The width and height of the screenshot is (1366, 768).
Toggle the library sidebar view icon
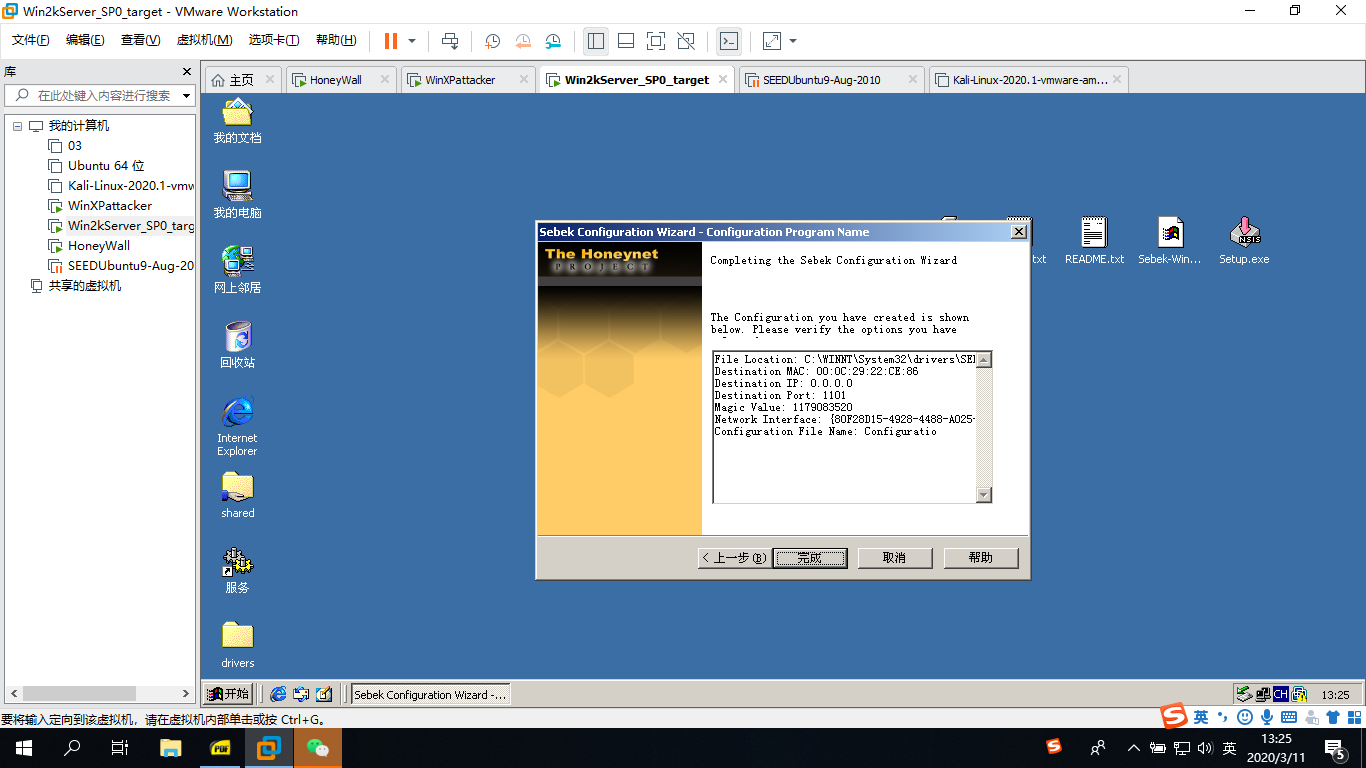(596, 41)
